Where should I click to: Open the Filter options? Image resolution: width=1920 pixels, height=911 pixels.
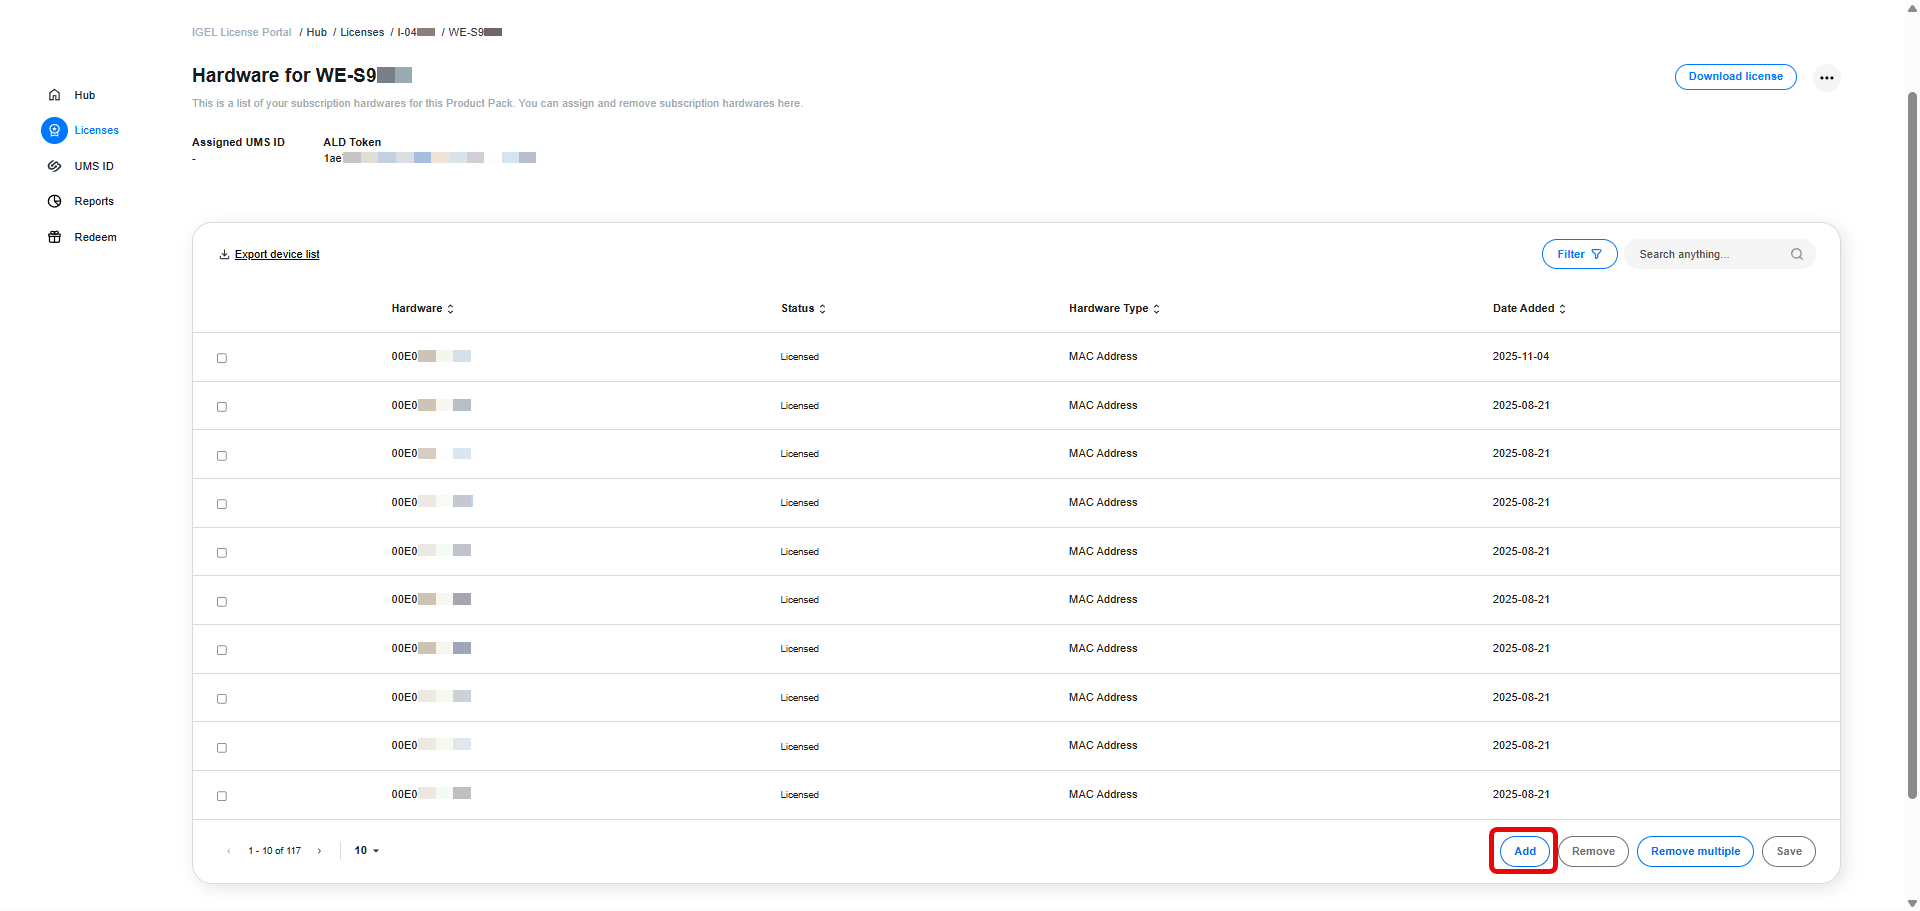click(x=1579, y=254)
